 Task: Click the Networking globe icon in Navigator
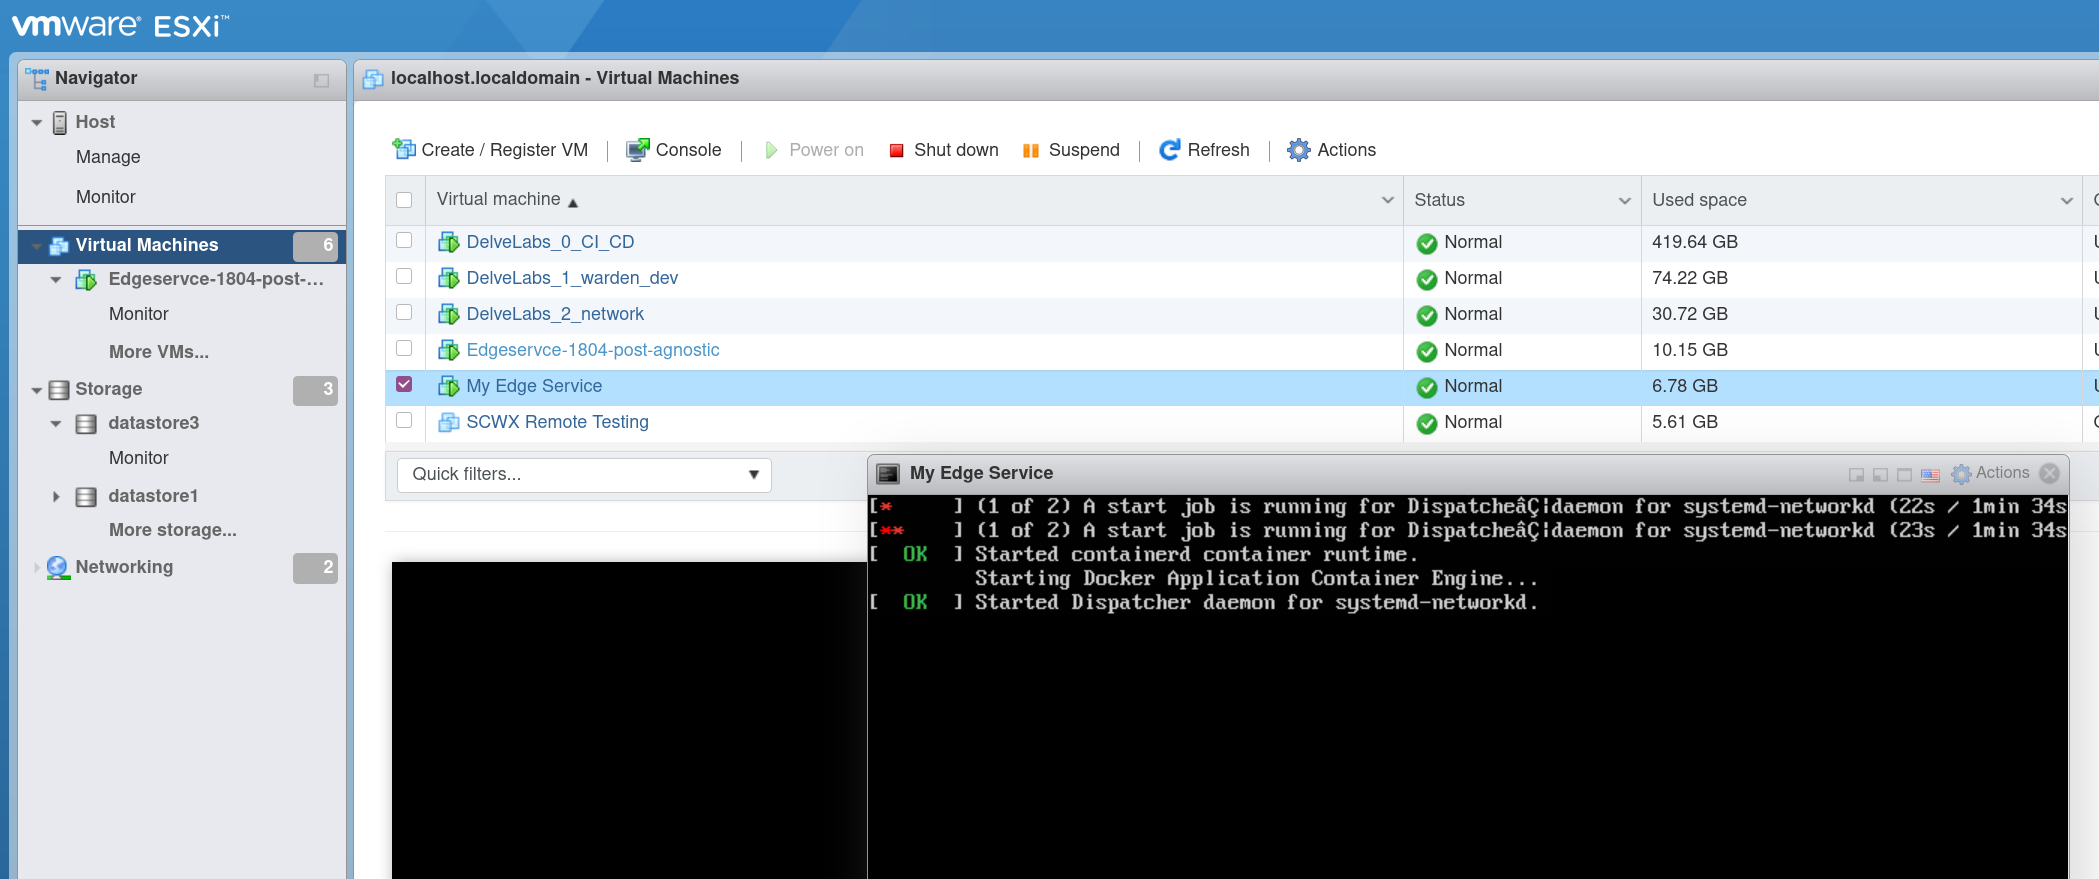[x=58, y=567]
